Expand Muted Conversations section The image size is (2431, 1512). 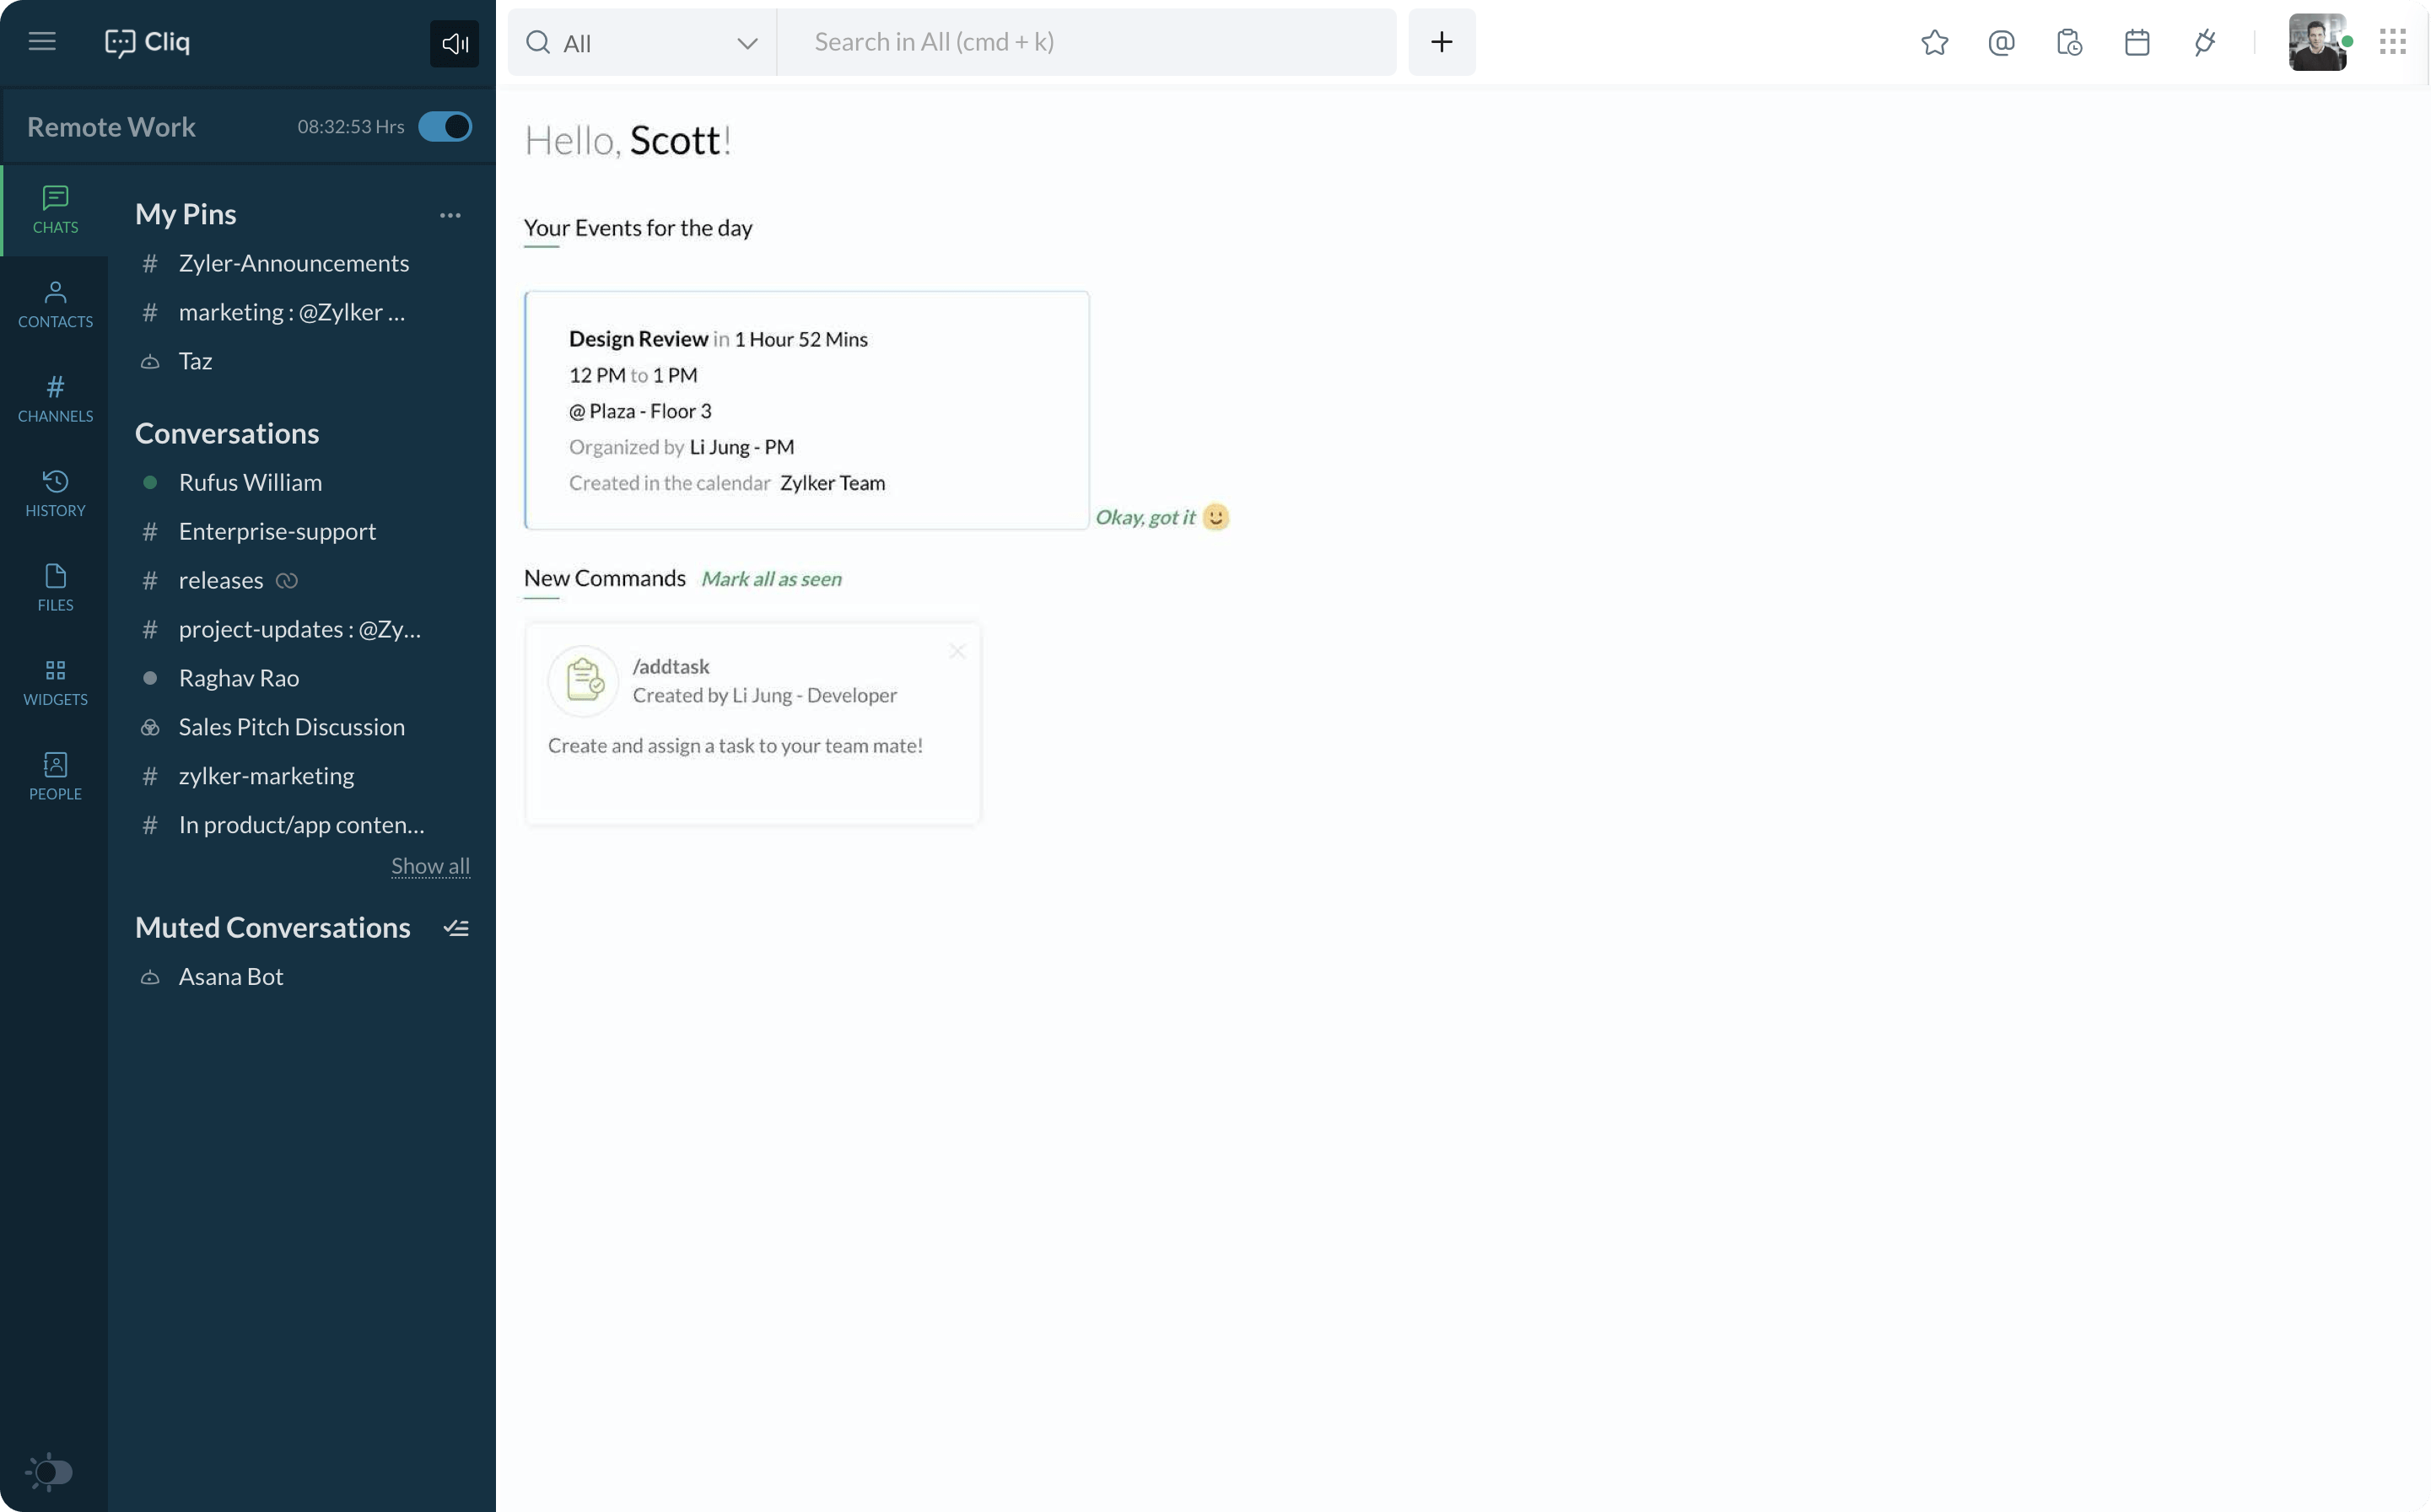pyautogui.click(x=272, y=927)
